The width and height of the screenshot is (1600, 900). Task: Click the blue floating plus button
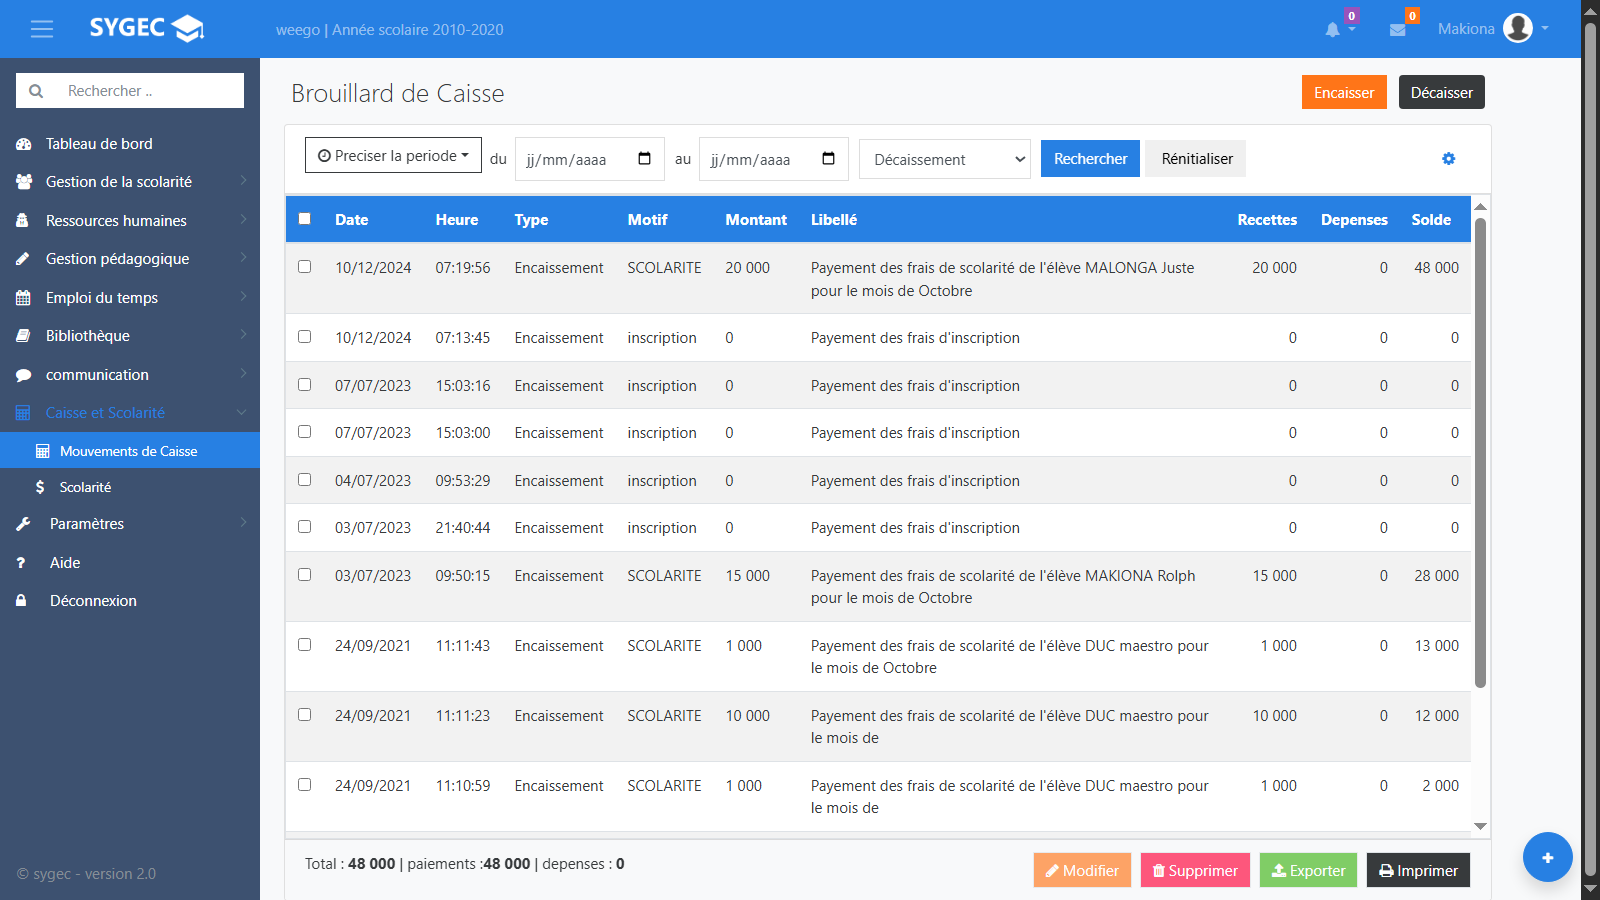tap(1547, 857)
